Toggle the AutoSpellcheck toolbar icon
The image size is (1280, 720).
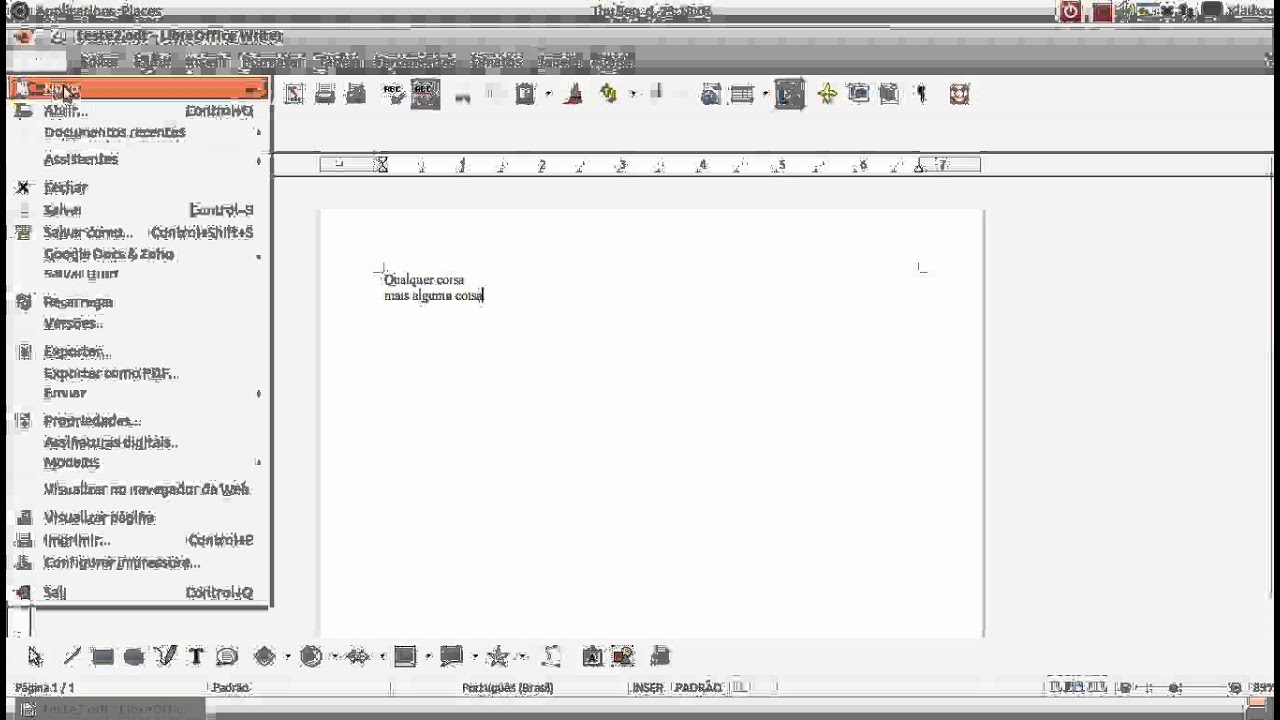click(425, 94)
